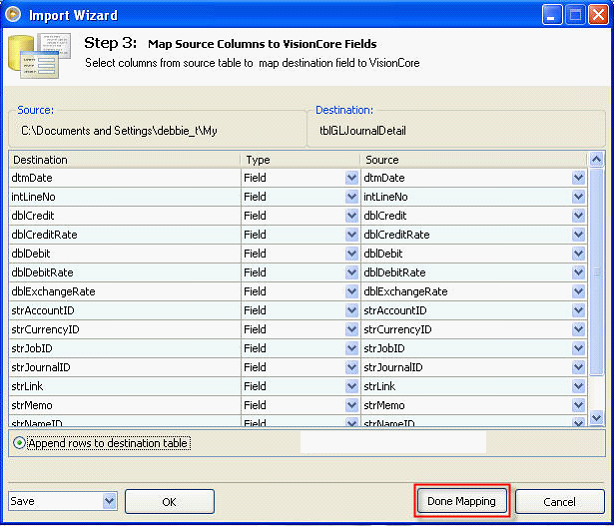Open Source dropdown for strMemo
Image resolution: width=615 pixels, height=527 pixels.
(578, 405)
